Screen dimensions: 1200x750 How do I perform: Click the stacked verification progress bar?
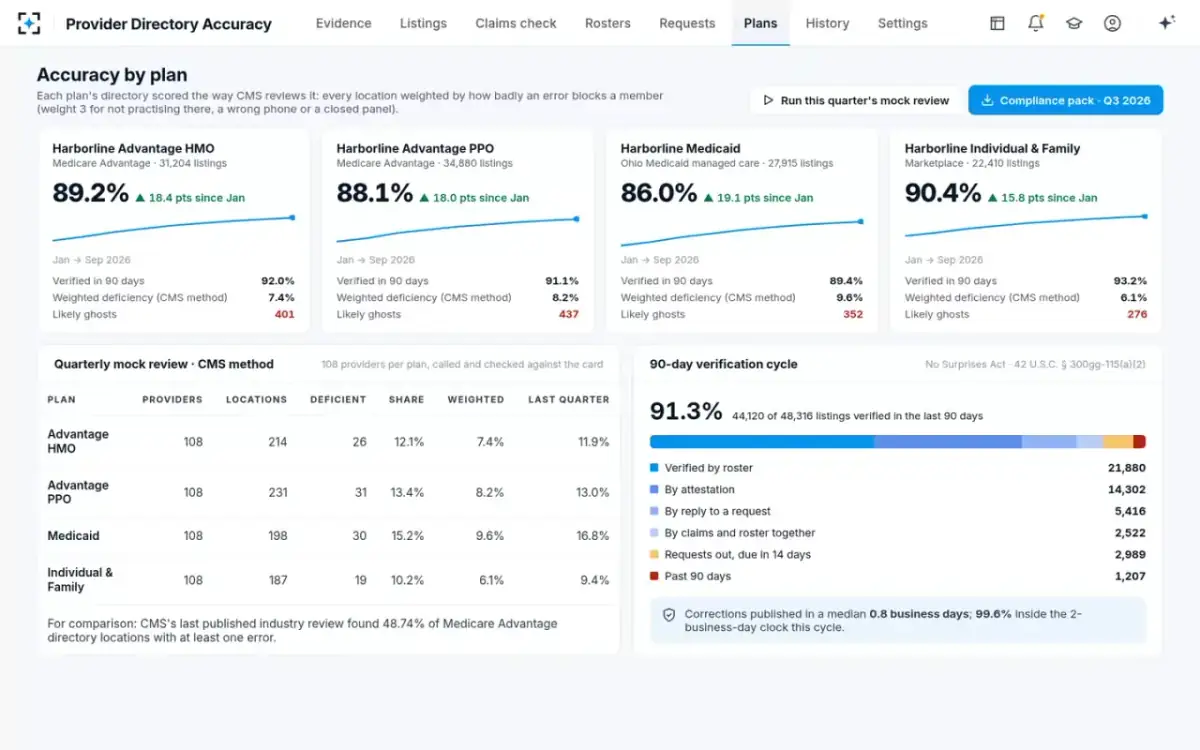click(898, 441)
